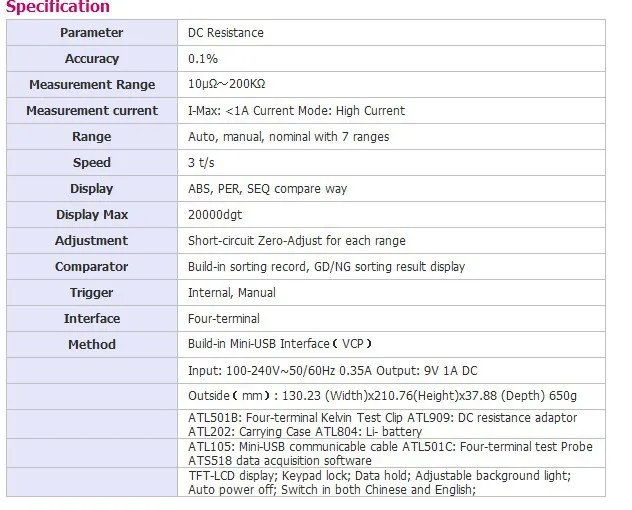Viewport: 632px width, 510px height.
Task: Click the Input 100-240V power line
Action: coord(333,371)
